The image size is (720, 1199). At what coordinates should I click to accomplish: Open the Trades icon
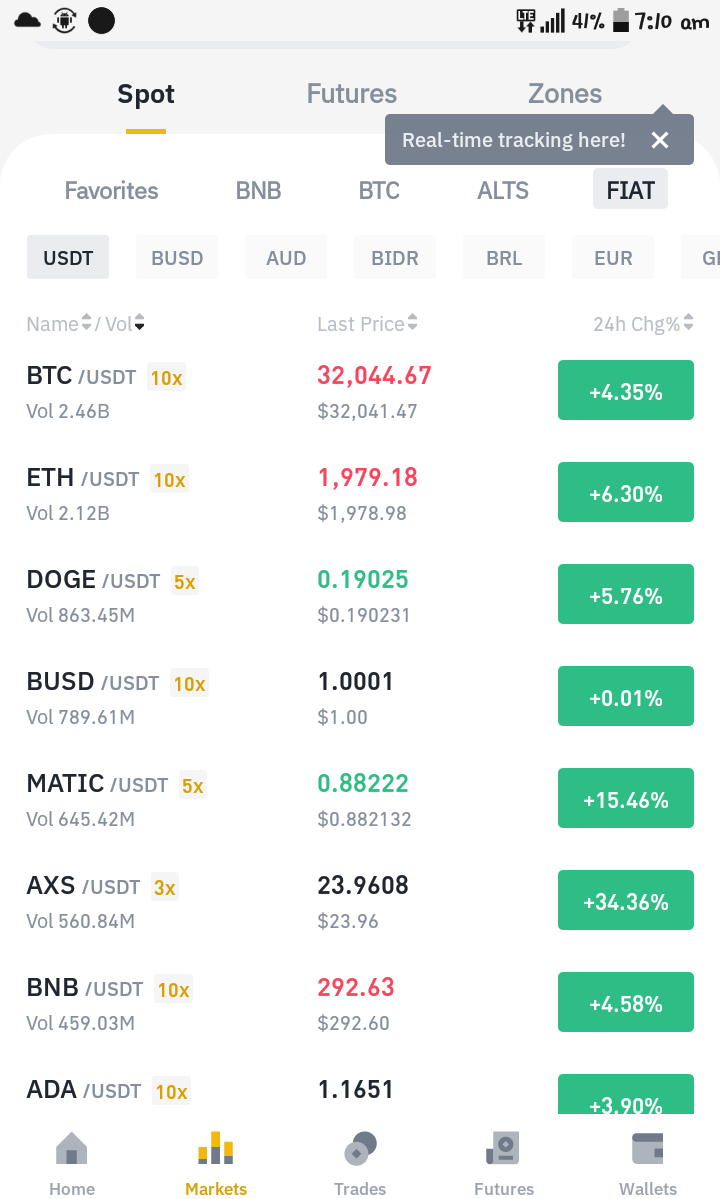click(360, 1148)
